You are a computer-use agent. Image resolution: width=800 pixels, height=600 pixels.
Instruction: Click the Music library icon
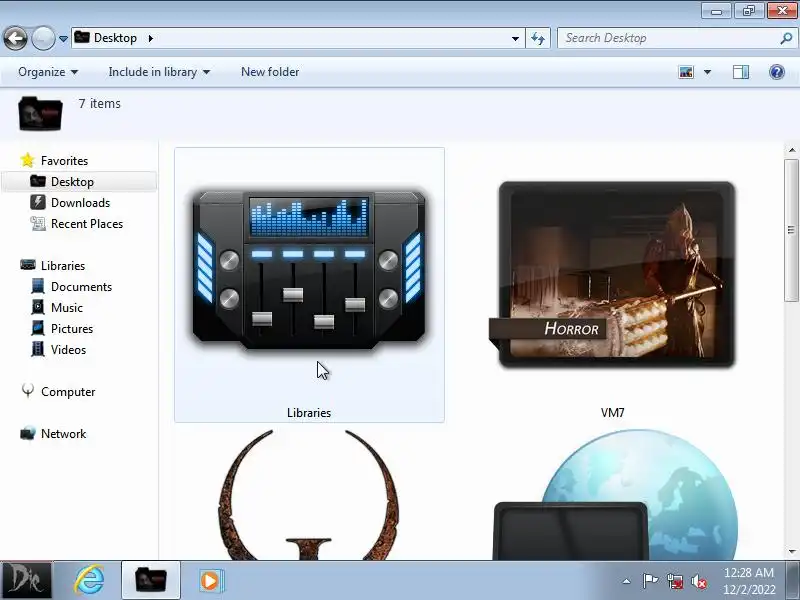[38, 307]
